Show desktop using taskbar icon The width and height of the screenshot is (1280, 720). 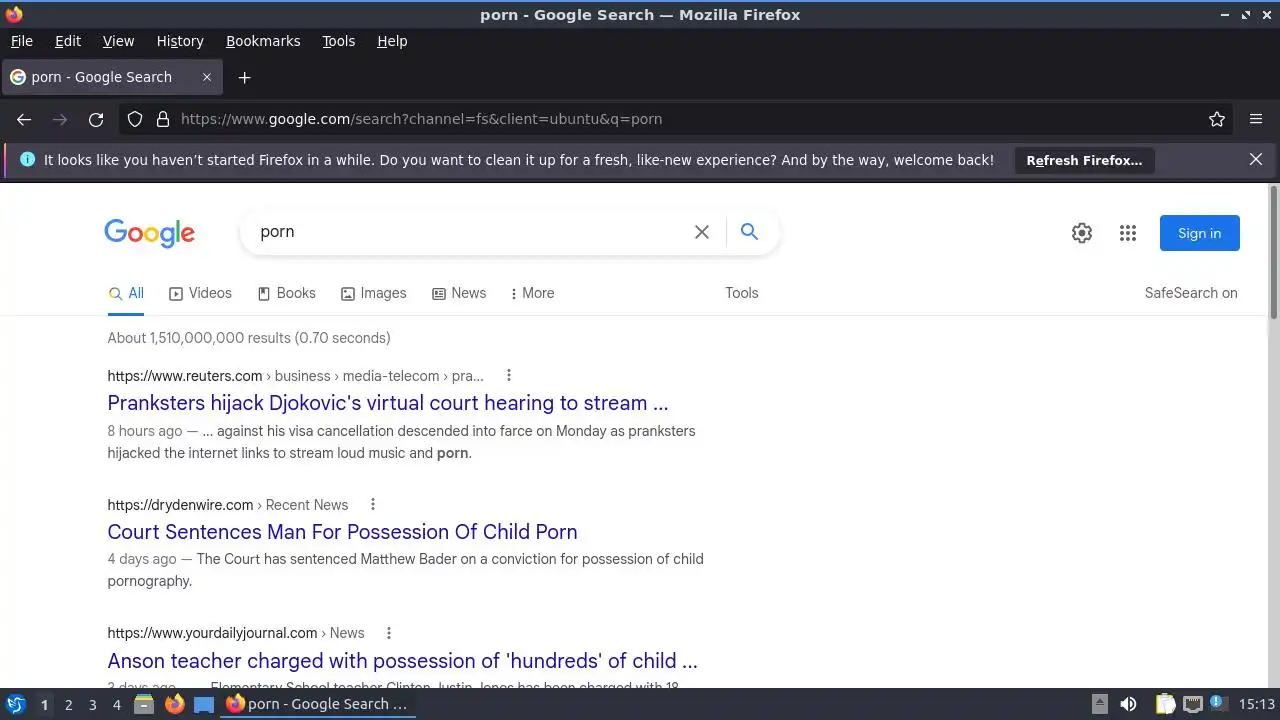[x=204, y=704]
